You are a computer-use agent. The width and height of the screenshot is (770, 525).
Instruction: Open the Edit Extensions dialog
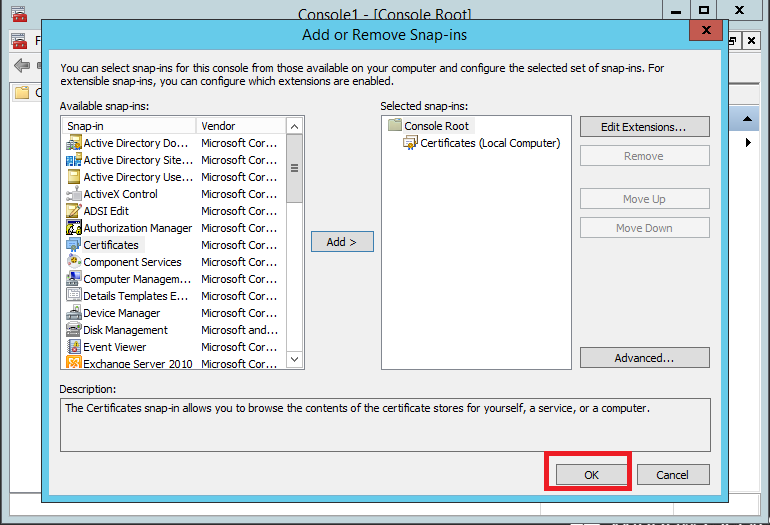pyautogui.click(x=644, y=127)
